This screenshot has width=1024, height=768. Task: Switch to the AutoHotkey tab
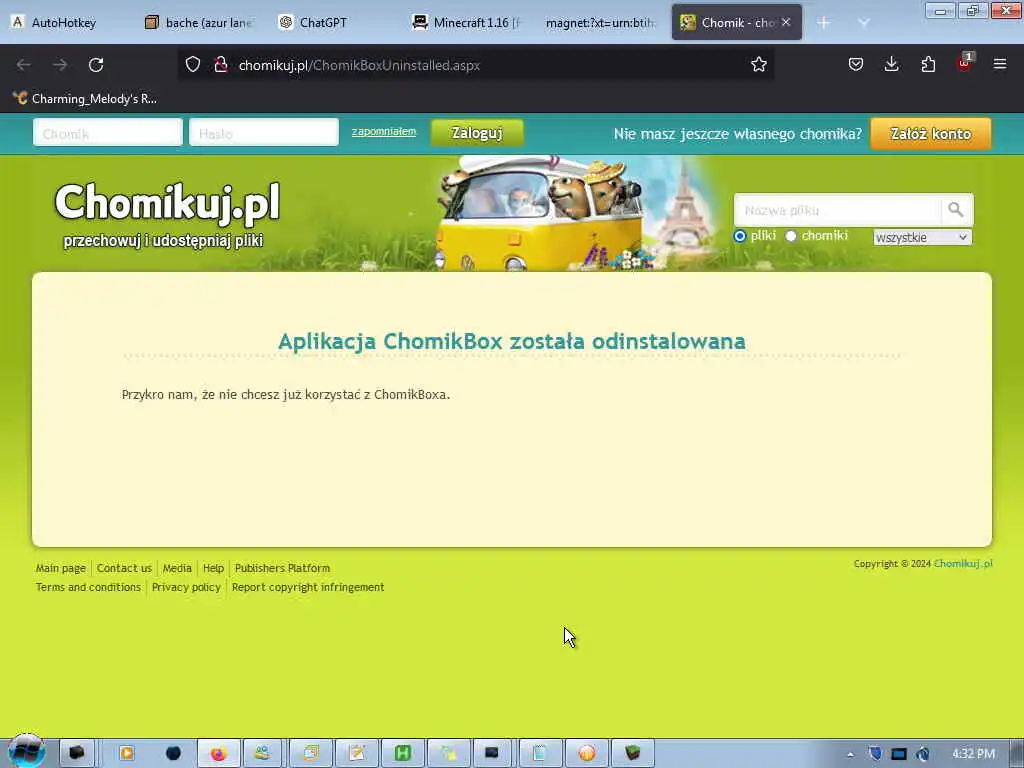click(64, 23)
